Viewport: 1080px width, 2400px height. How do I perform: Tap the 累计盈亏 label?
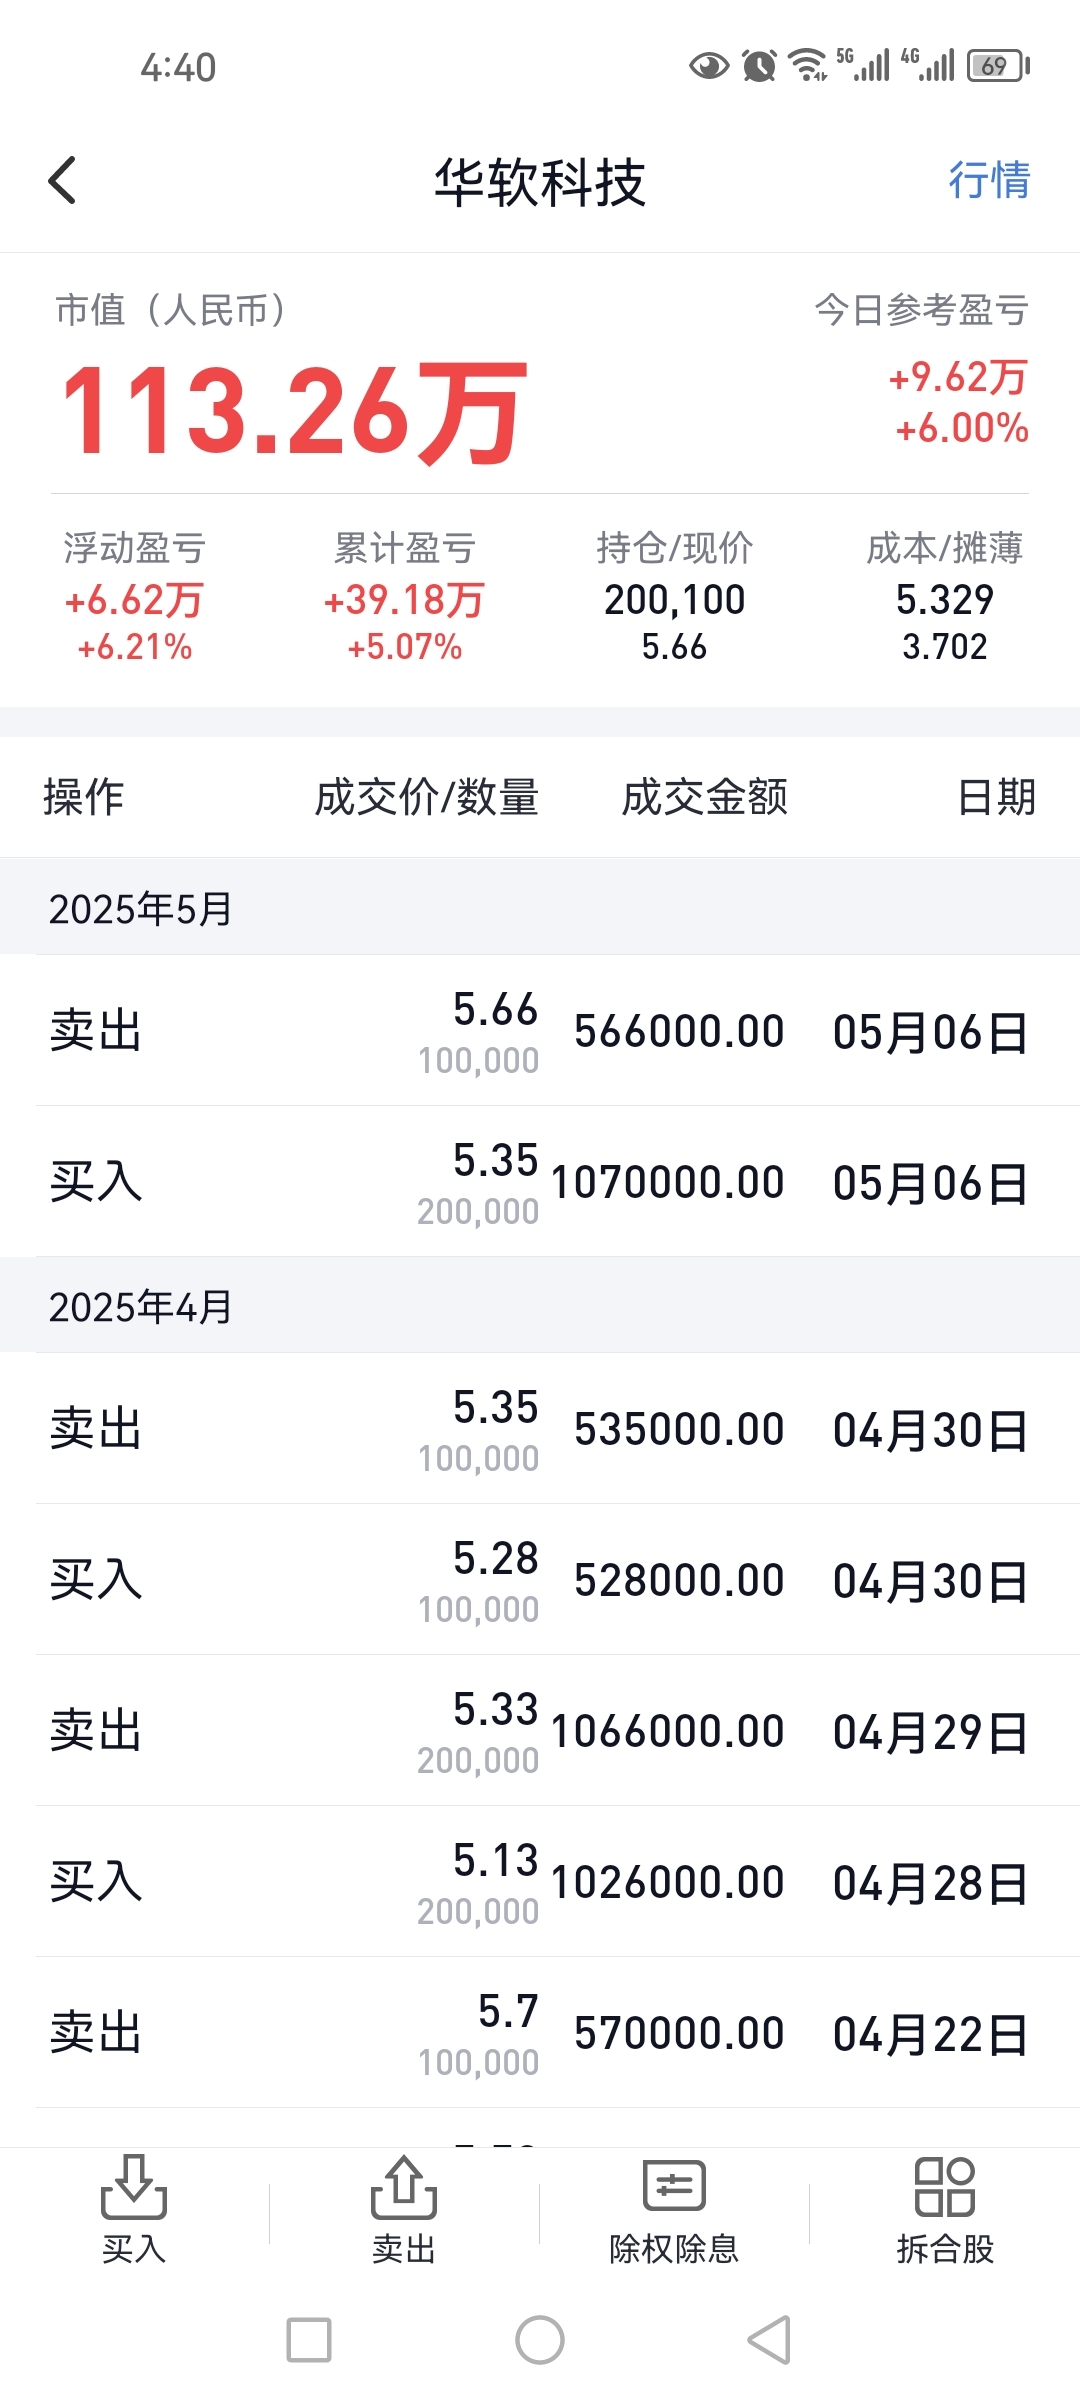point(404,548)
